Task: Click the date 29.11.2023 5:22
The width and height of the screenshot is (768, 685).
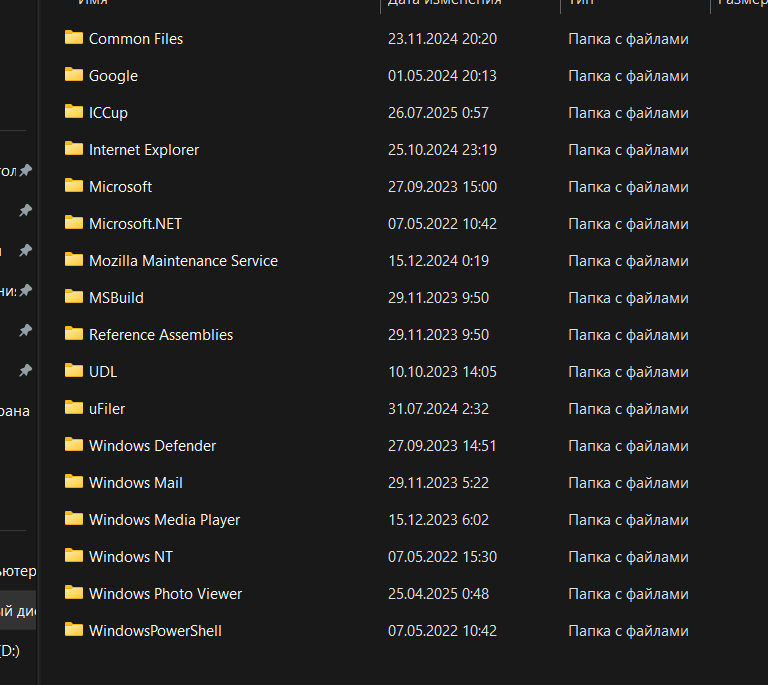Action: 438,483
